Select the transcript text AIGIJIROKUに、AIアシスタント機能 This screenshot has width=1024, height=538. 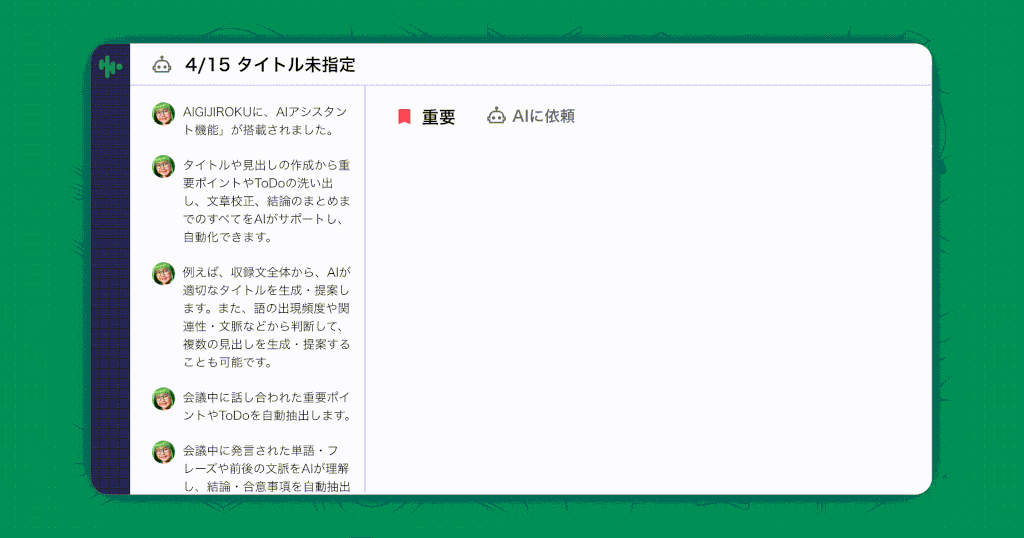(x=266, y=121)
